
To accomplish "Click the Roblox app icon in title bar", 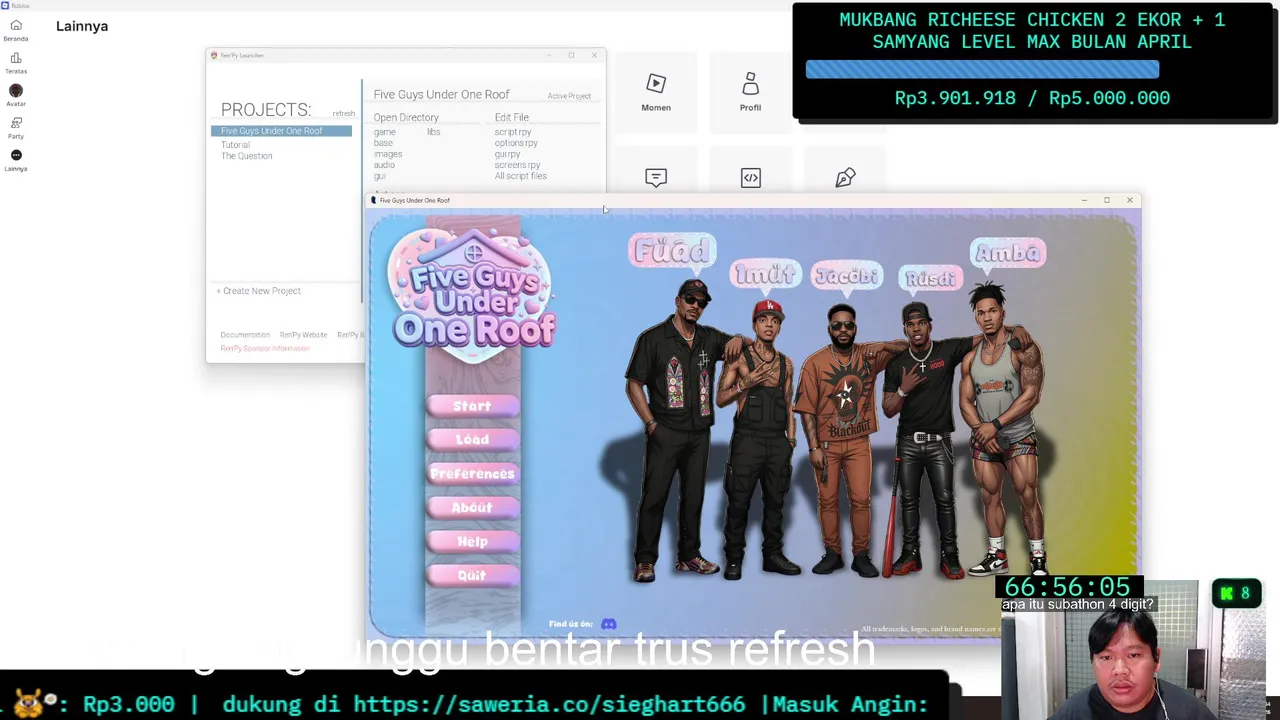I will click(x=5, y=5).
